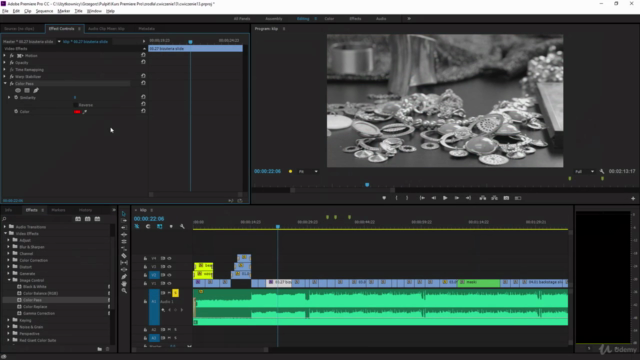Select the Track Select Forward tool
This screenshot has width=640, height=360.
[124, 220]
